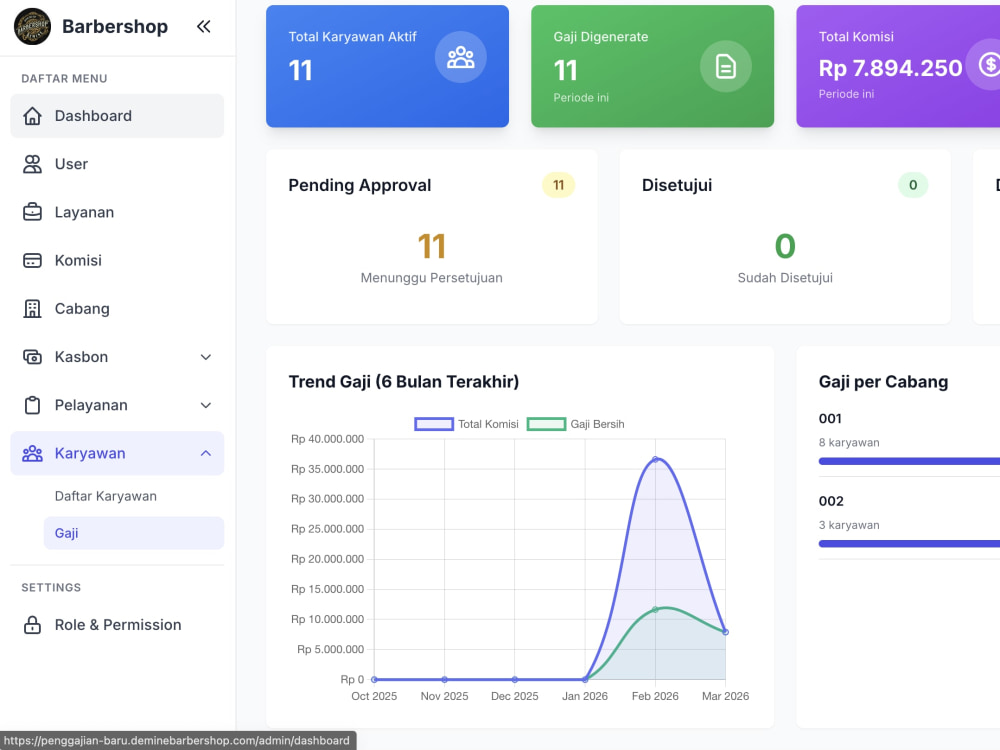Click the green 0 badge on Disetujui

913,185
